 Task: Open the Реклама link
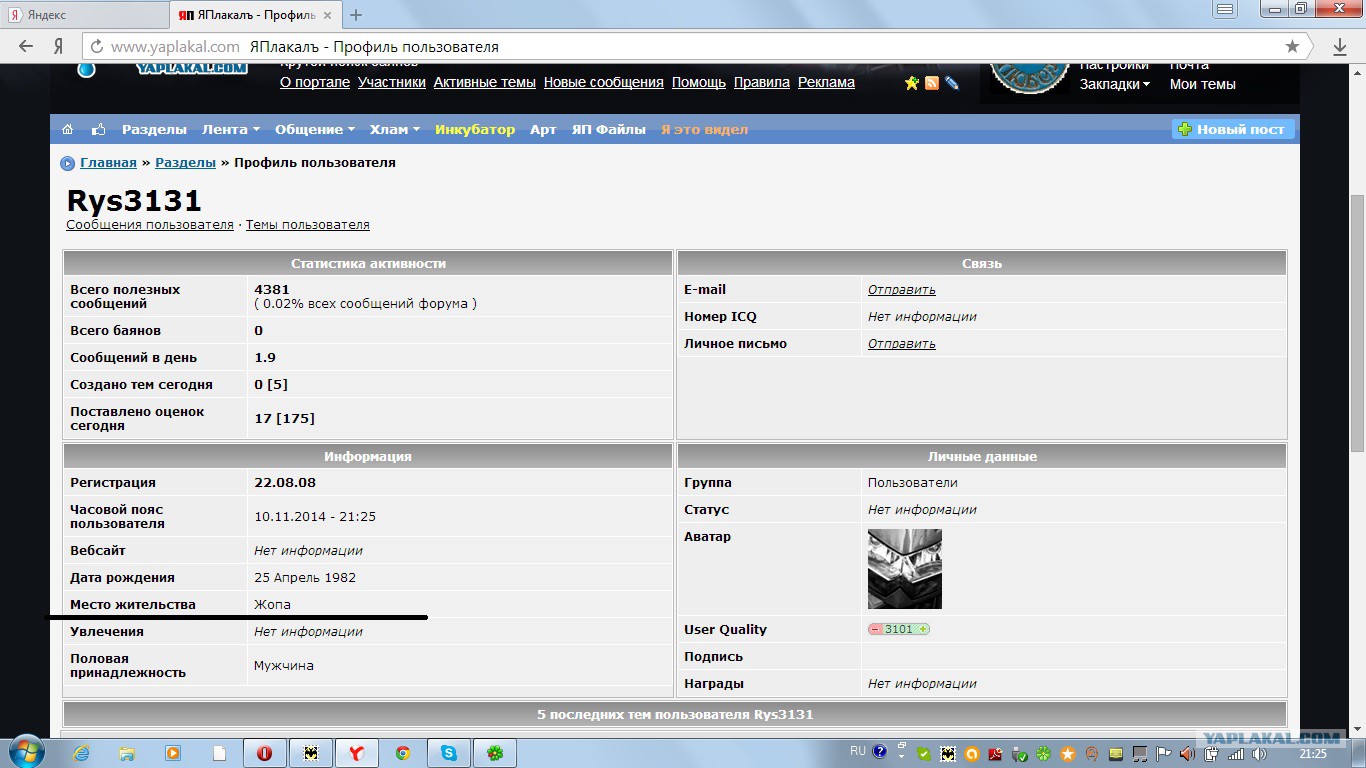point(826,82)
